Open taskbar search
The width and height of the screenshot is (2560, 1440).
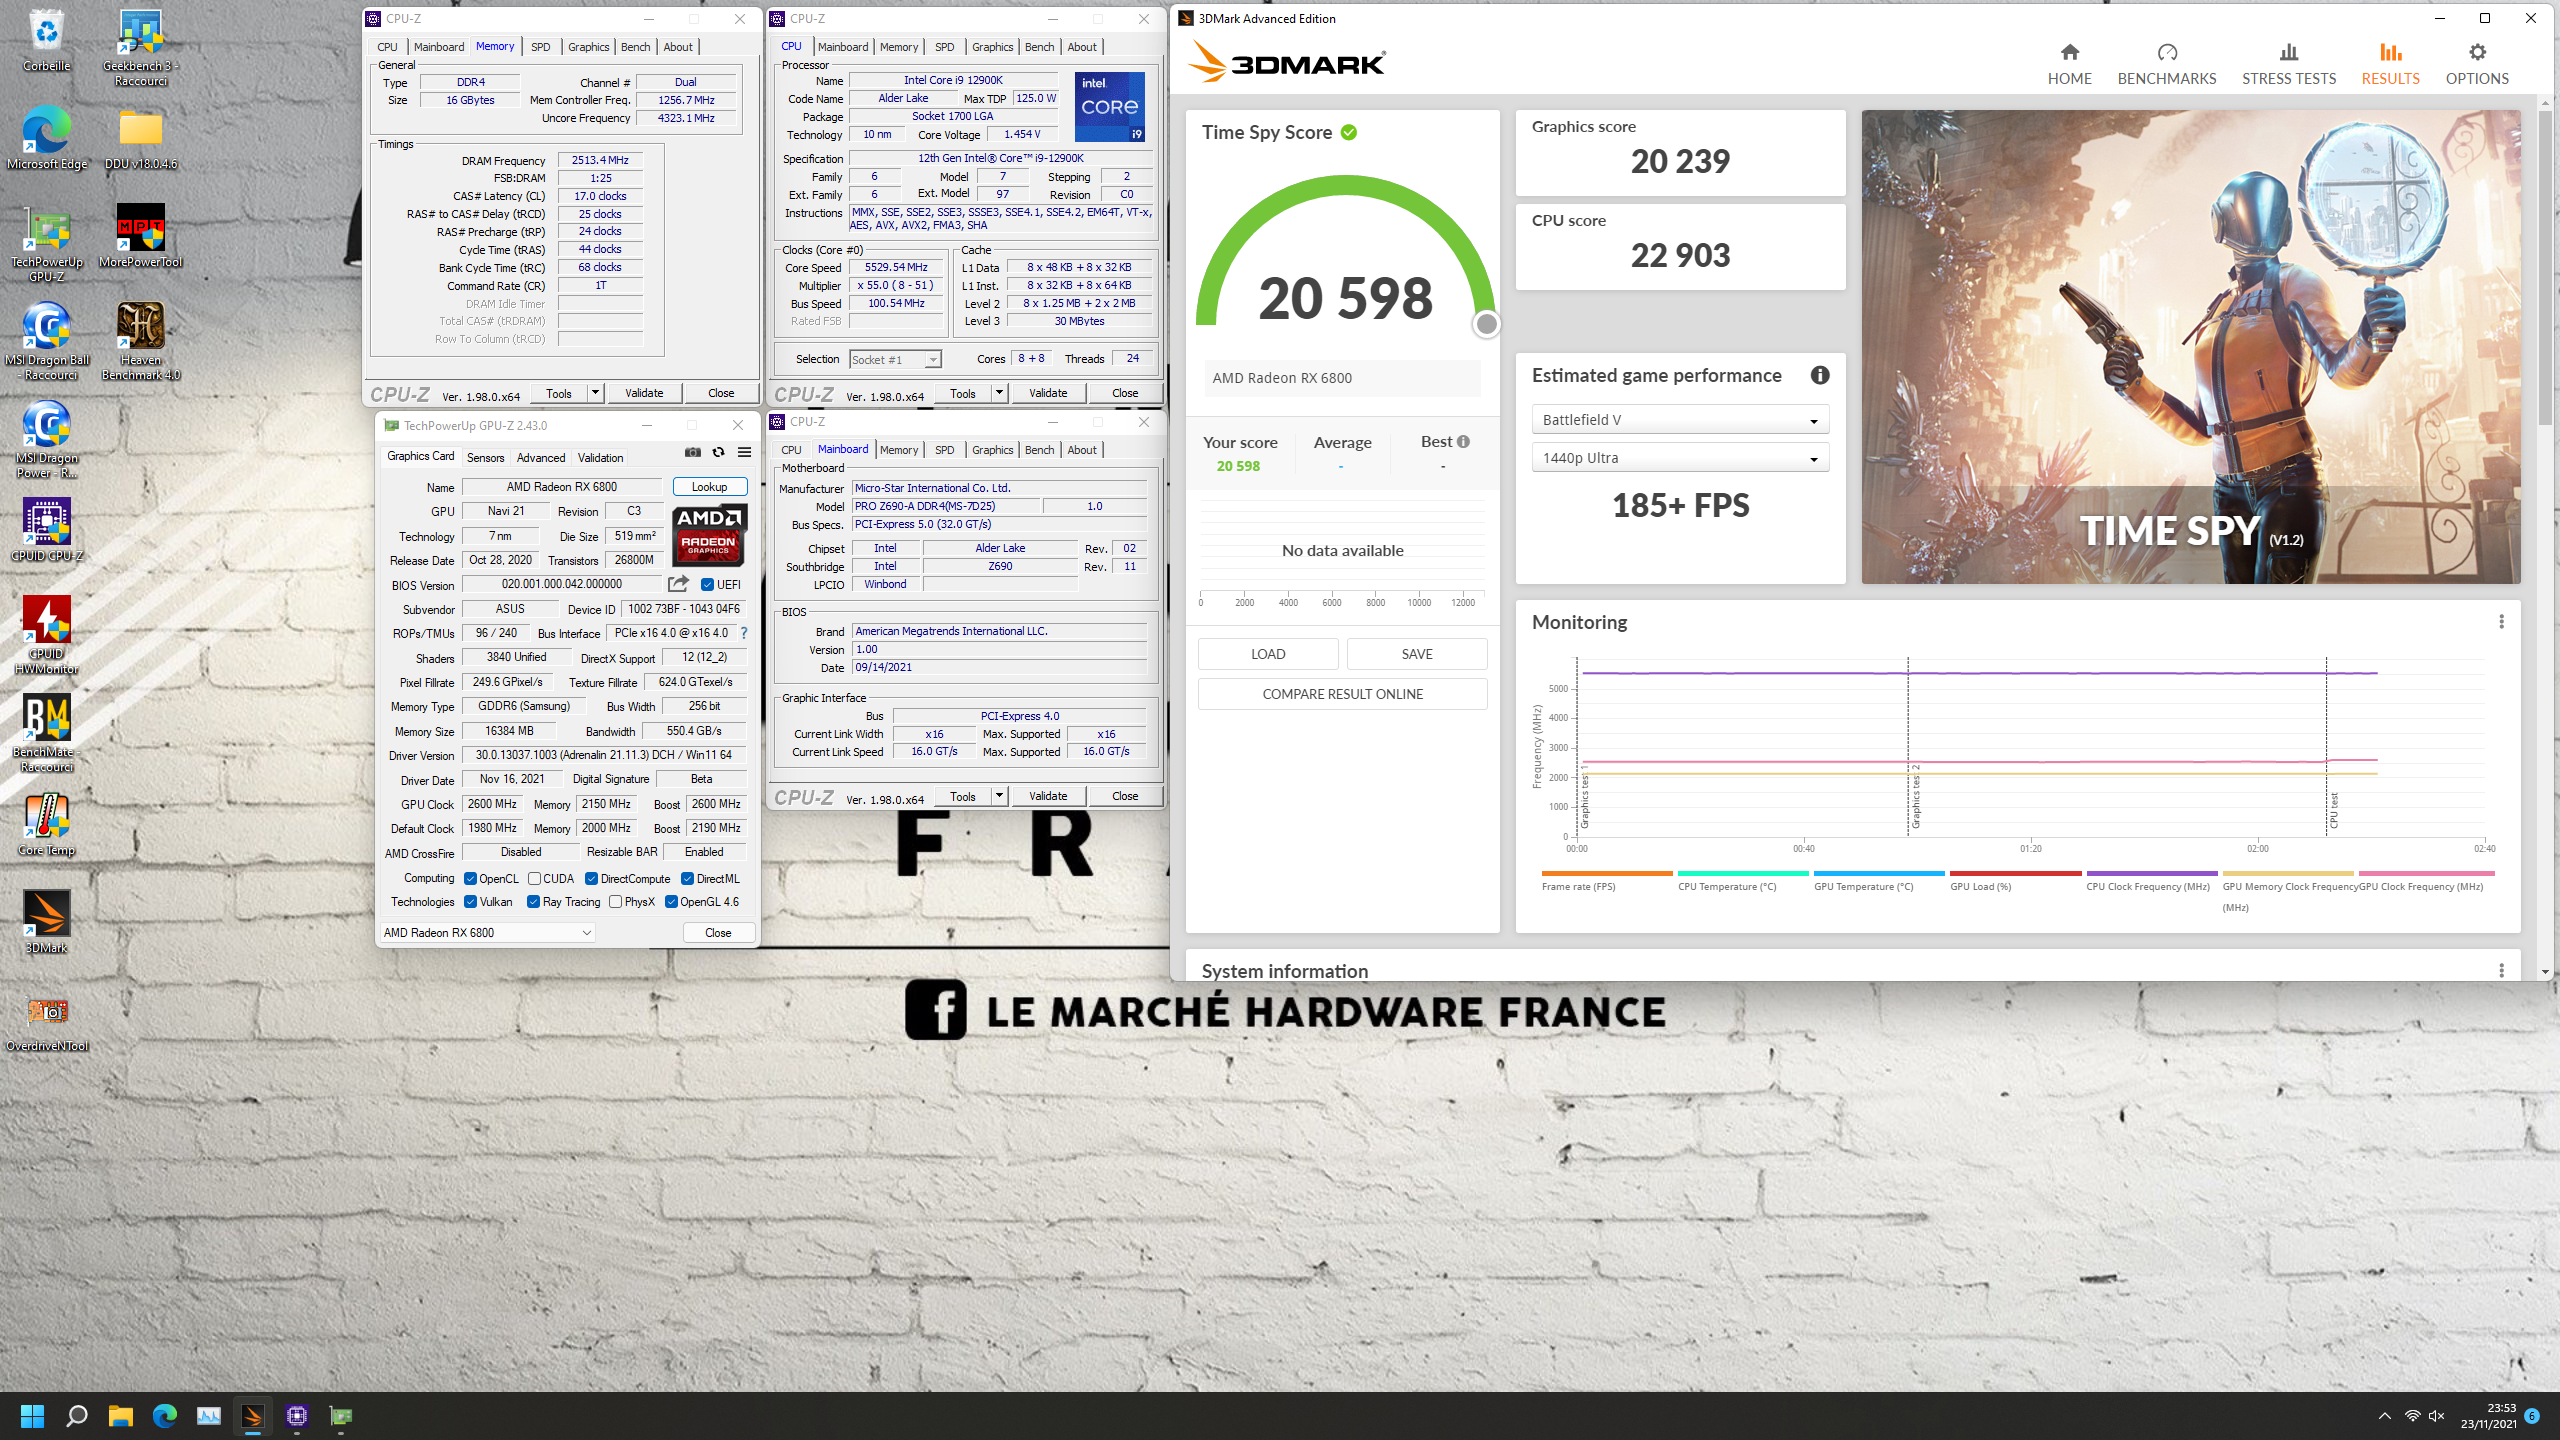(77, 1416)
